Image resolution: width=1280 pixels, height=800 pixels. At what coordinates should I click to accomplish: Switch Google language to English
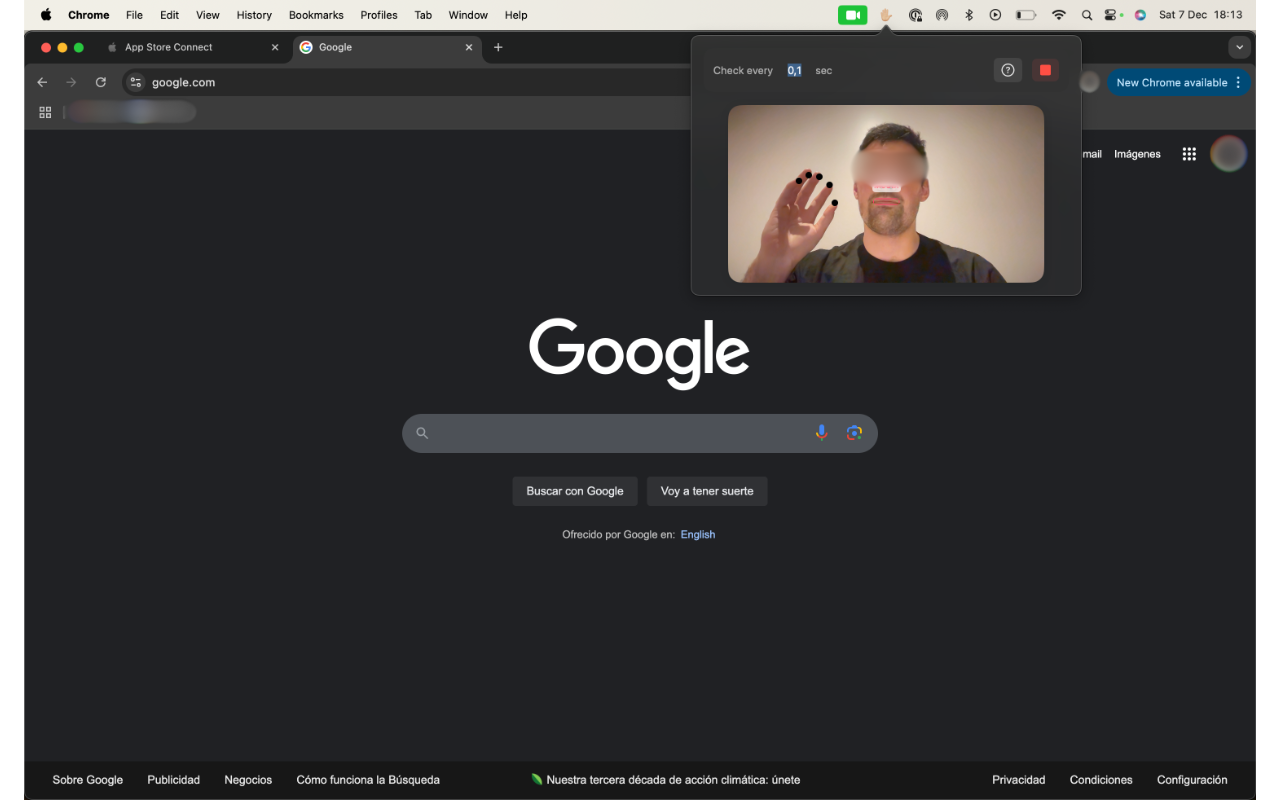click(x=698, y=534)
